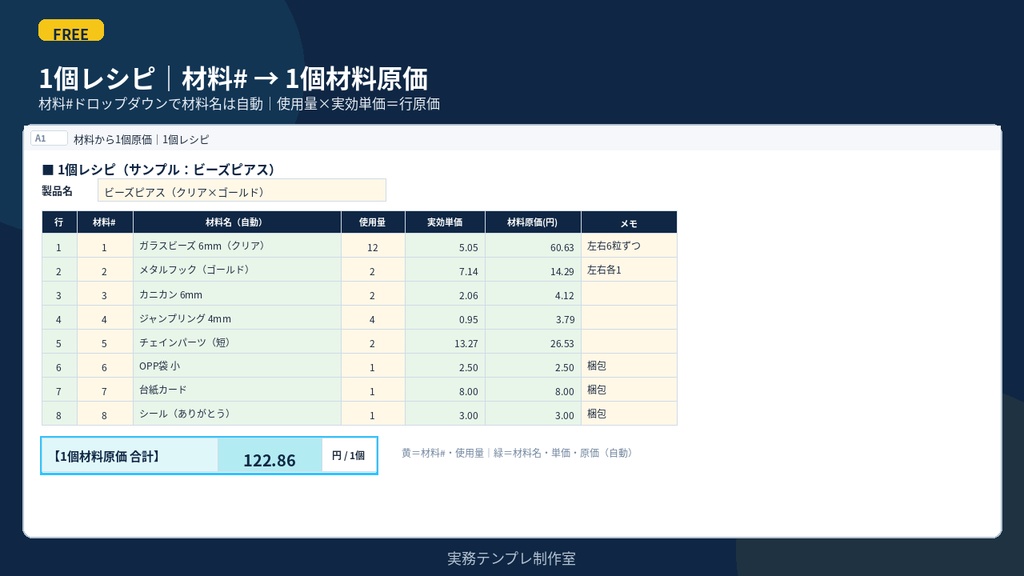
Task: Click unit price 13.27
Action: click(x=445, y=342)
